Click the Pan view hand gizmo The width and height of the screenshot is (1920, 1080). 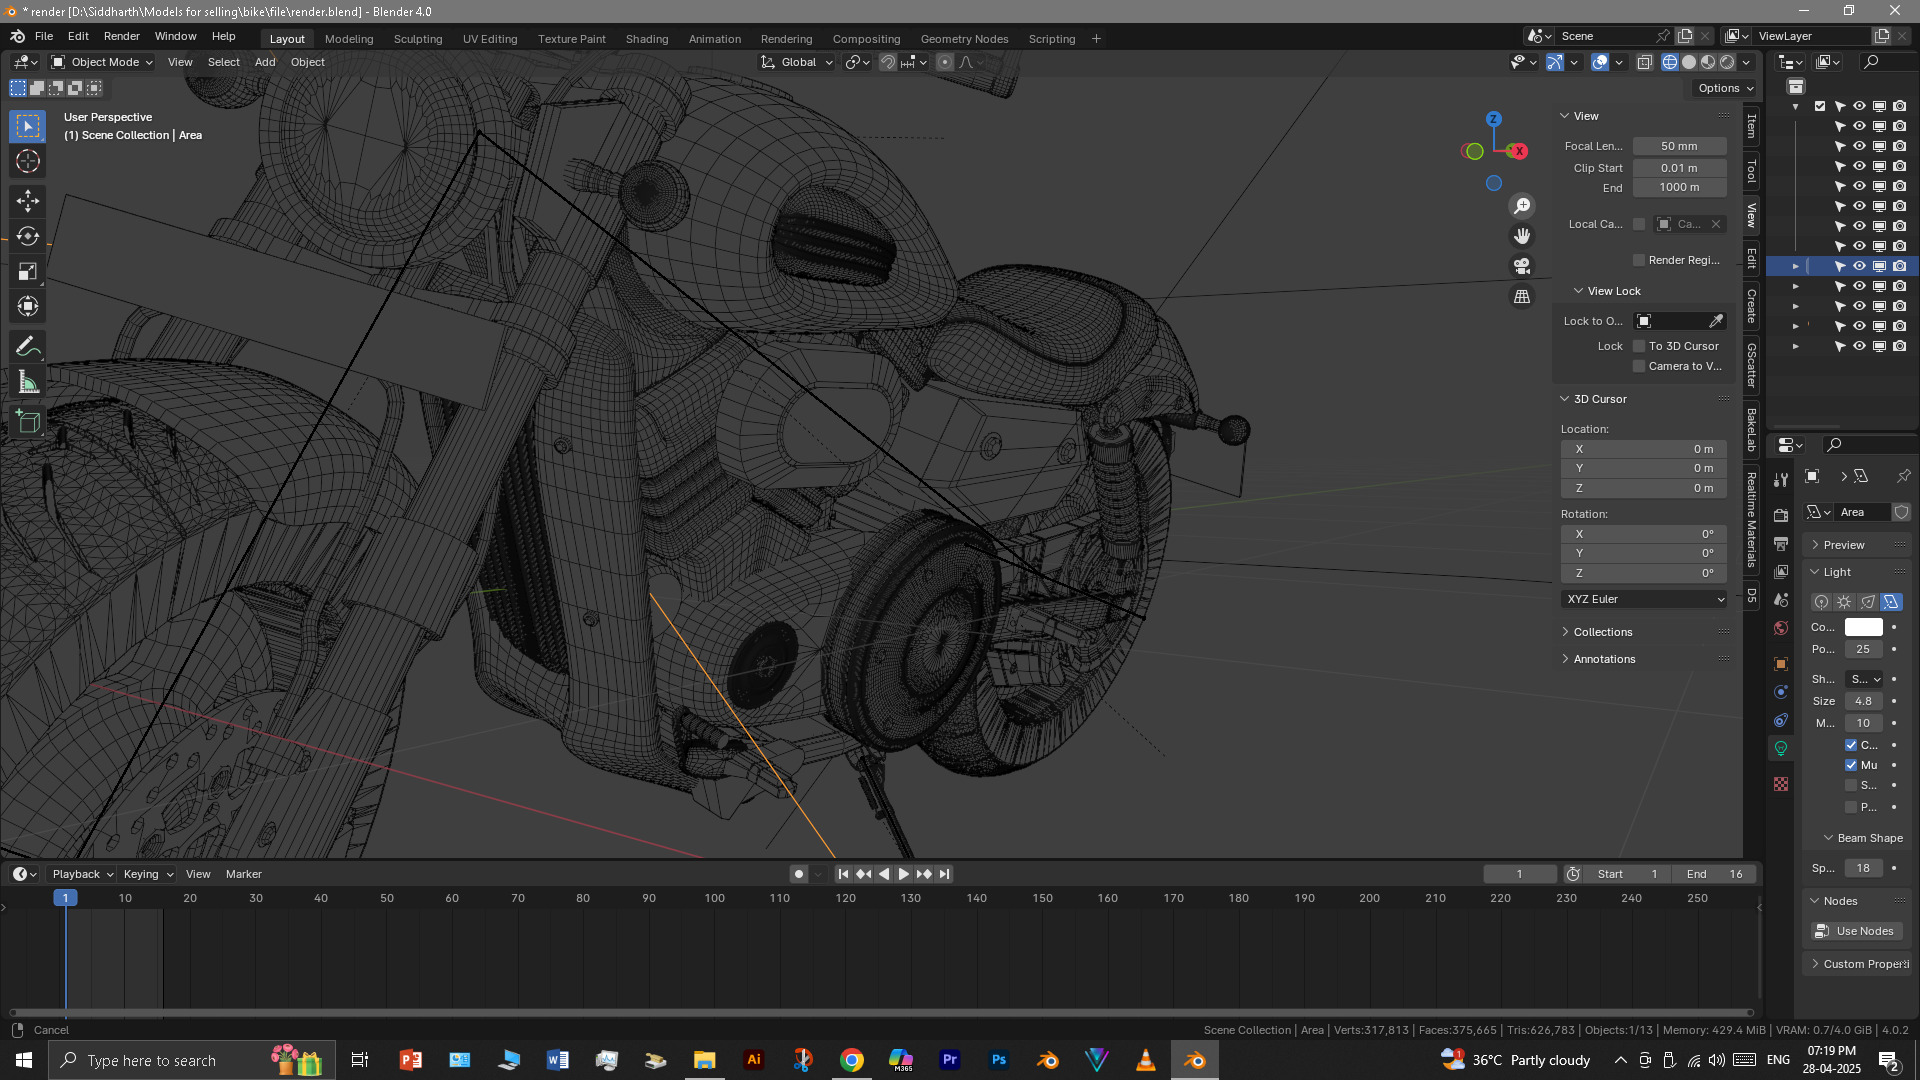1522,236
